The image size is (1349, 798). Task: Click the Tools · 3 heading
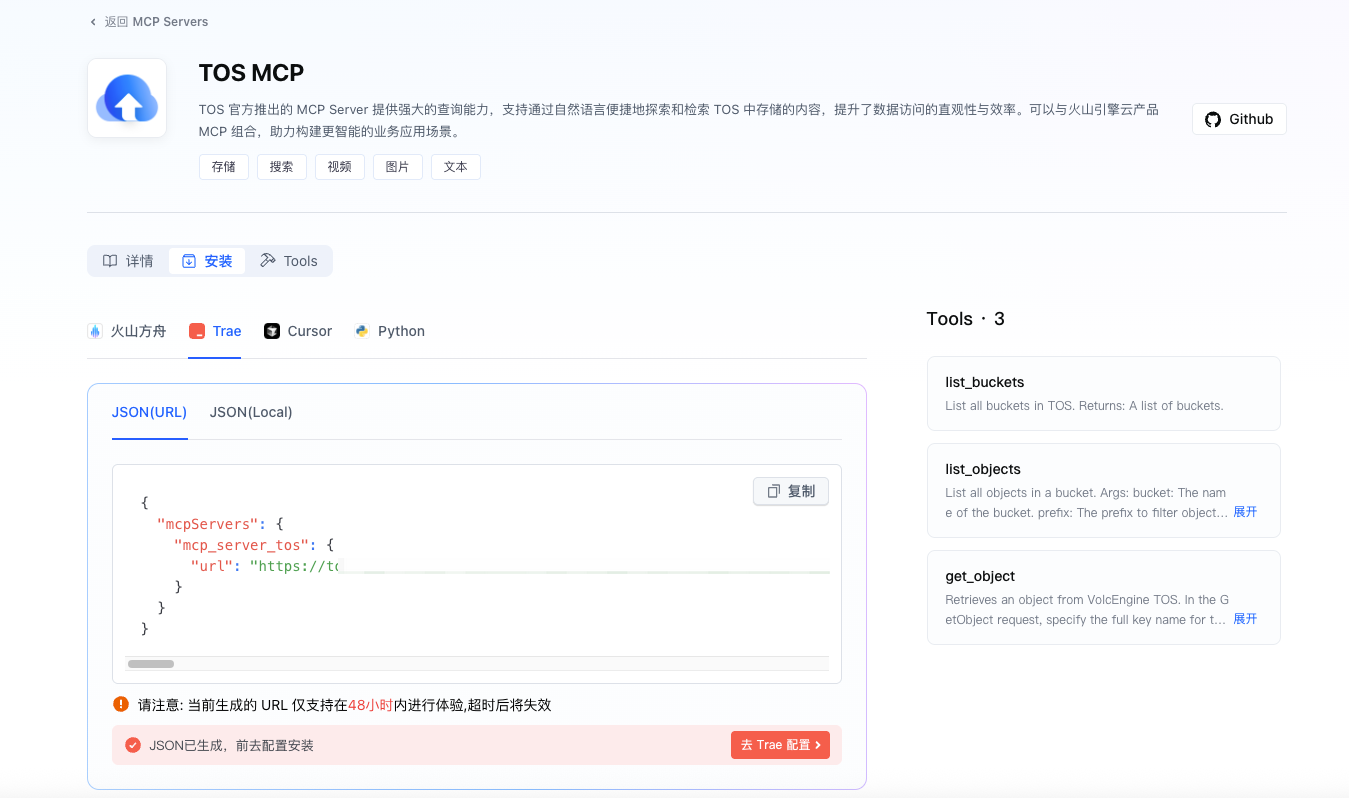click(x=966, y=319)
